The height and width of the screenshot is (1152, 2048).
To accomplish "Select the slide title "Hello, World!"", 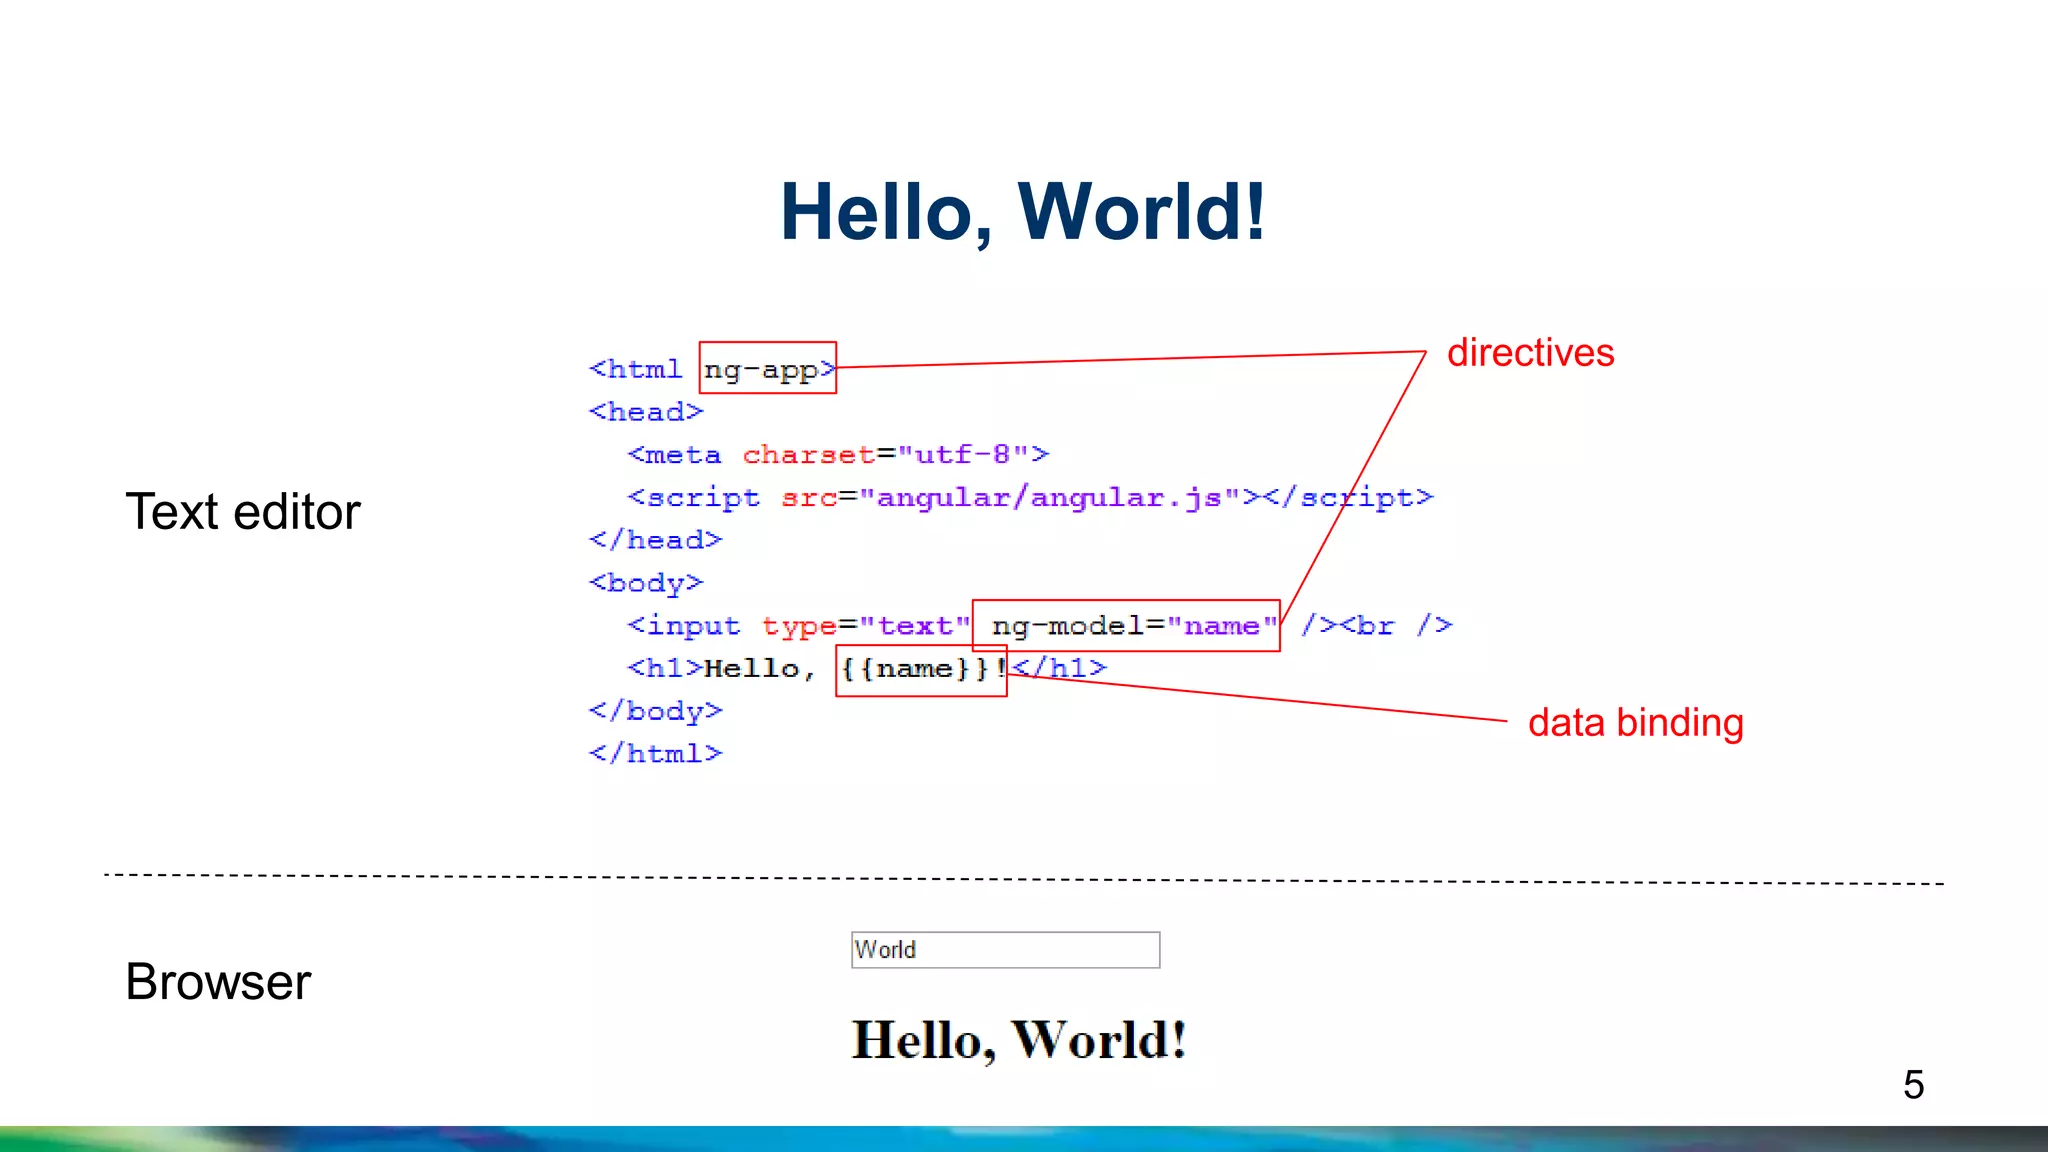I will [1023, 212].
